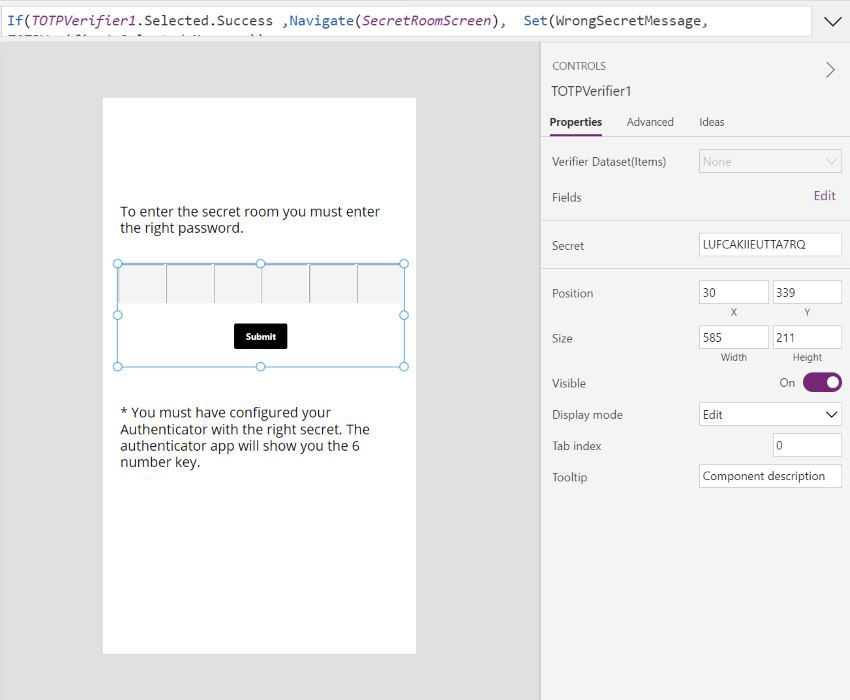Click the Height size field
The width and height of the screenshot is (850, 700).
click(807, 337)
